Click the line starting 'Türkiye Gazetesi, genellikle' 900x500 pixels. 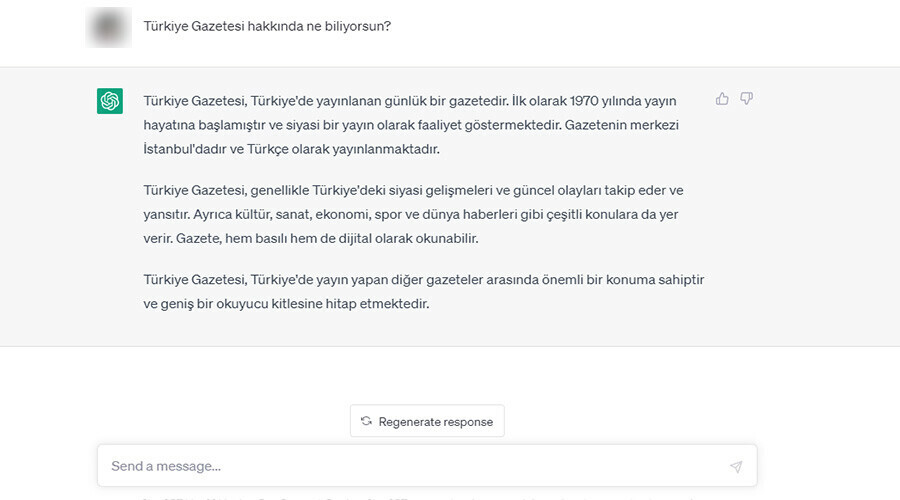tap(399, 190)
